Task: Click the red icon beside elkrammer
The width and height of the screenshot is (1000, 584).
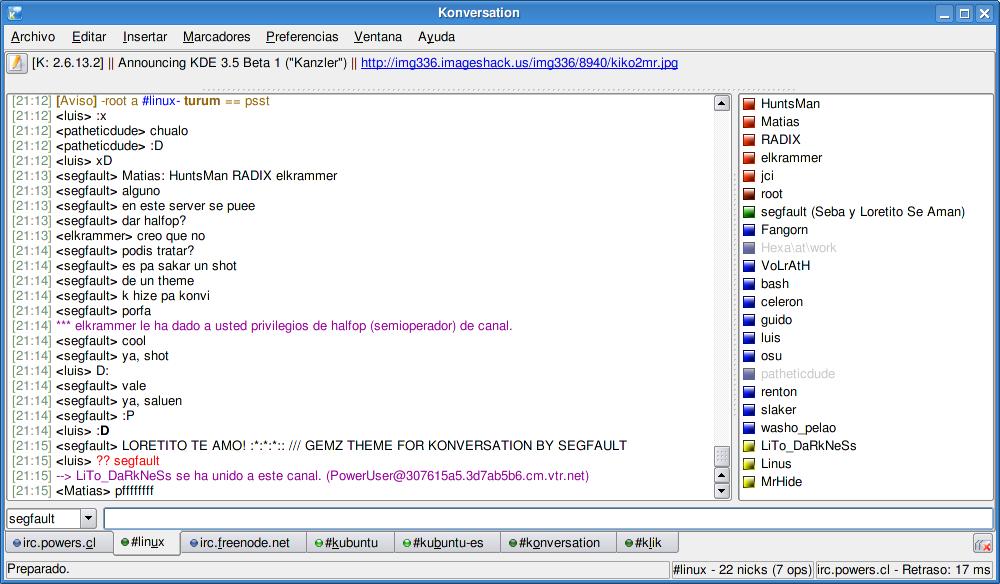Action: 749,158
